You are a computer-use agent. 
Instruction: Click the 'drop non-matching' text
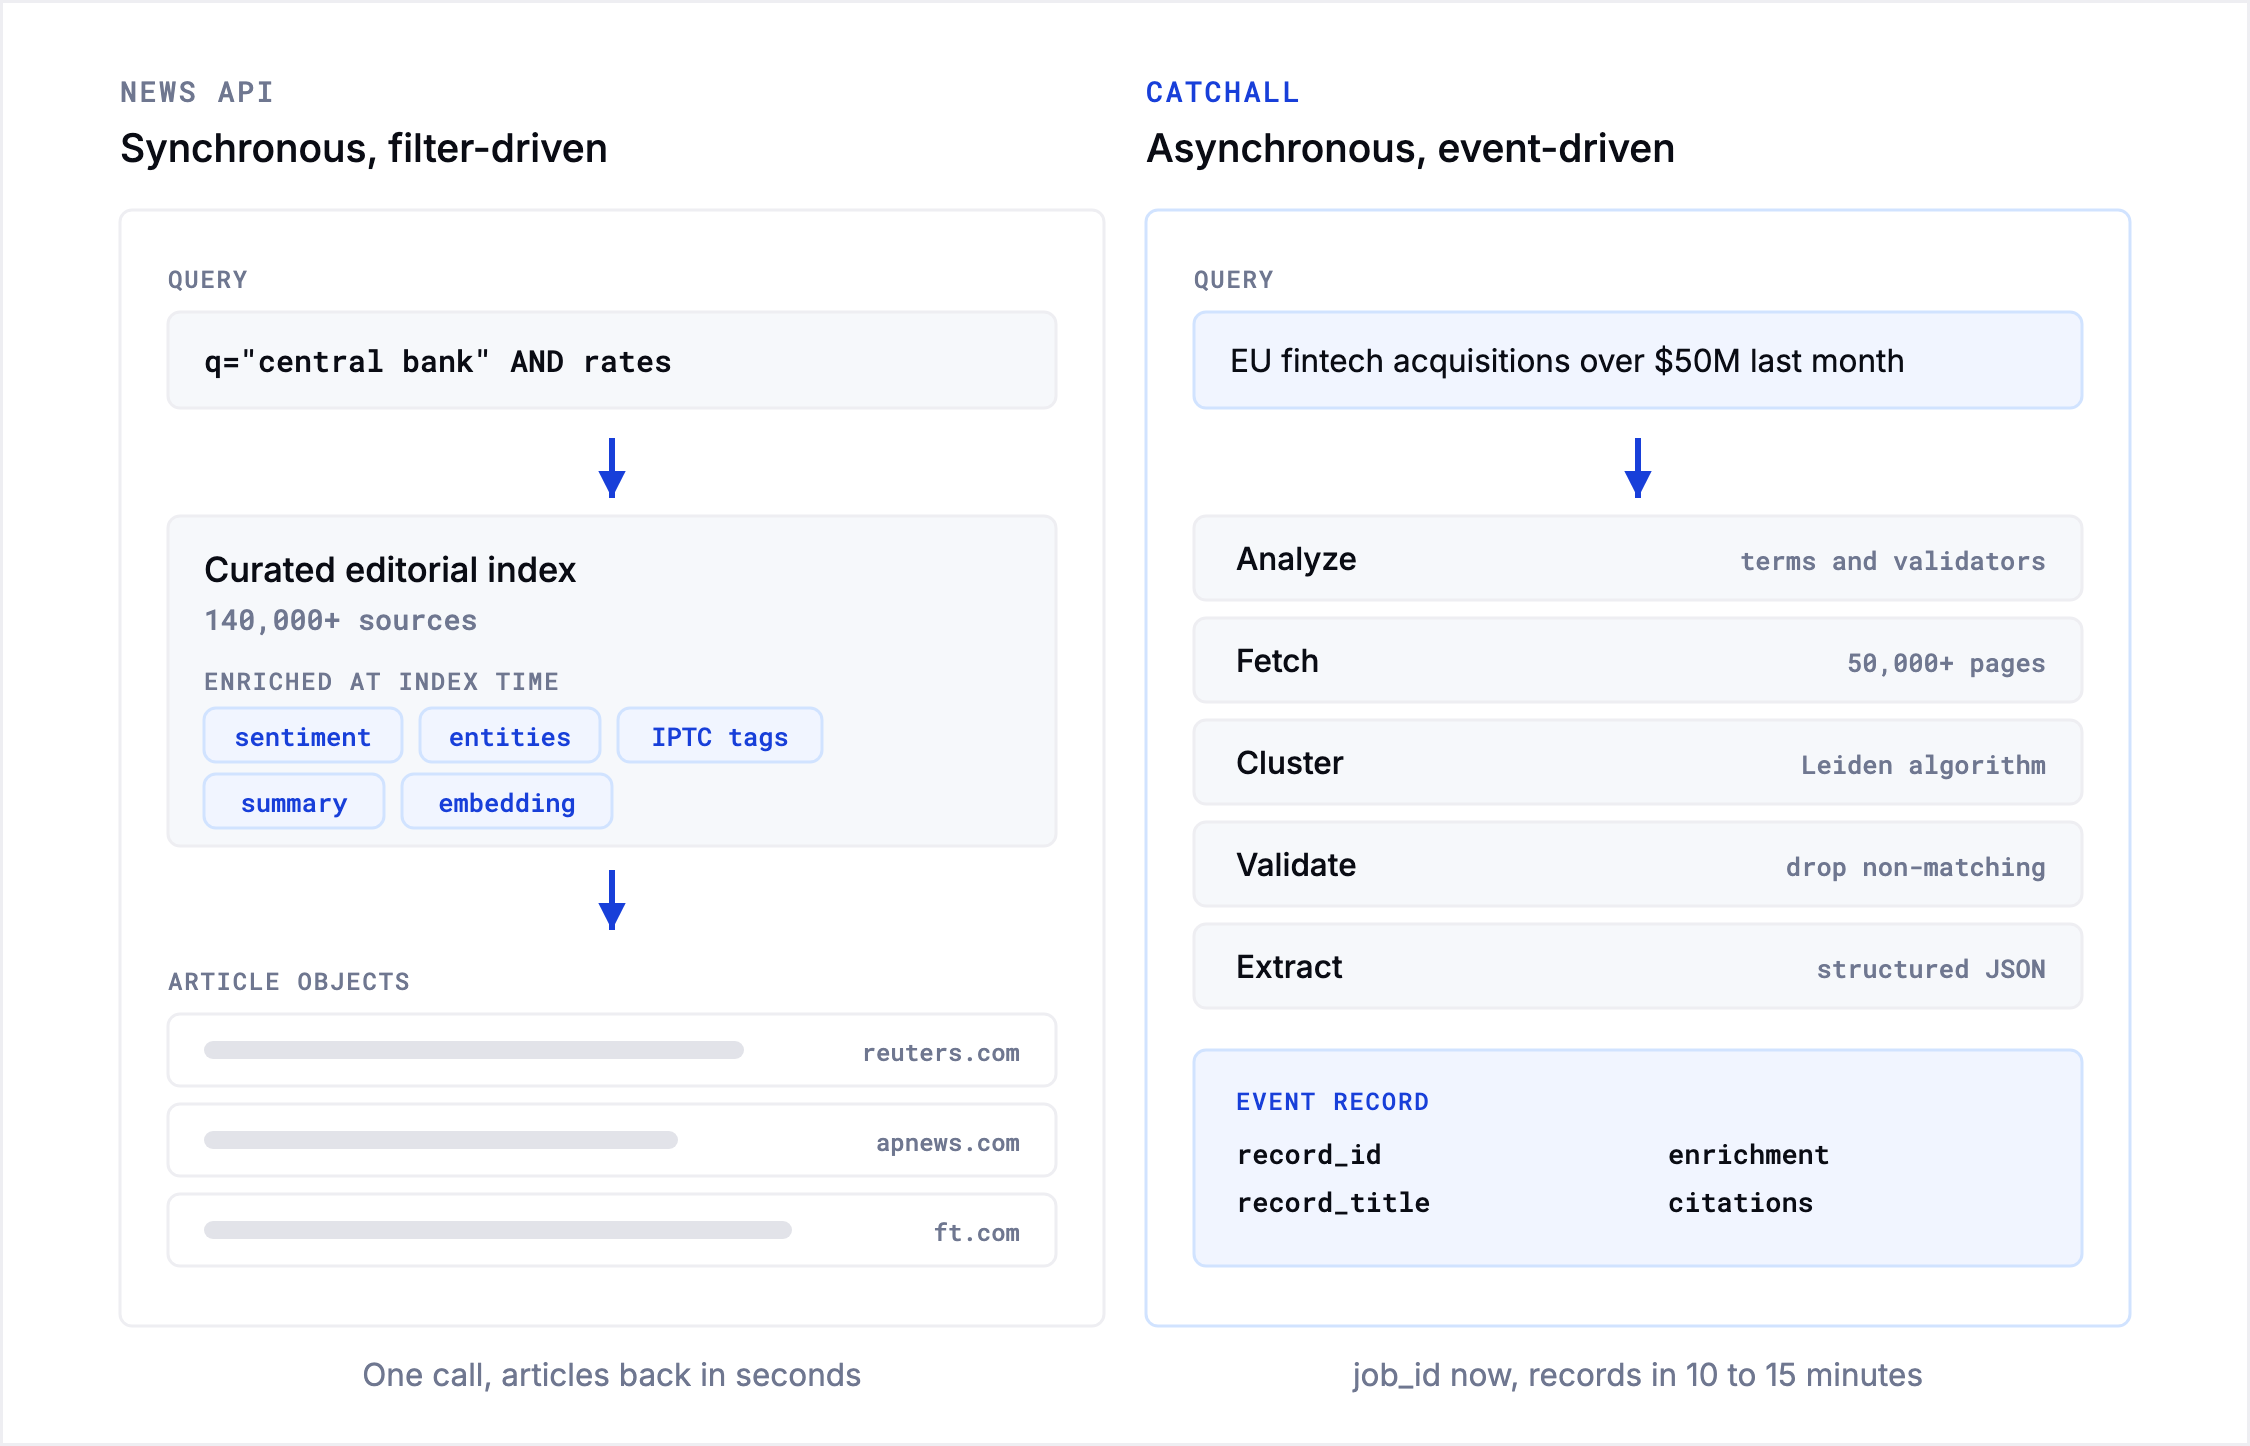click(x=1916, y=867)
